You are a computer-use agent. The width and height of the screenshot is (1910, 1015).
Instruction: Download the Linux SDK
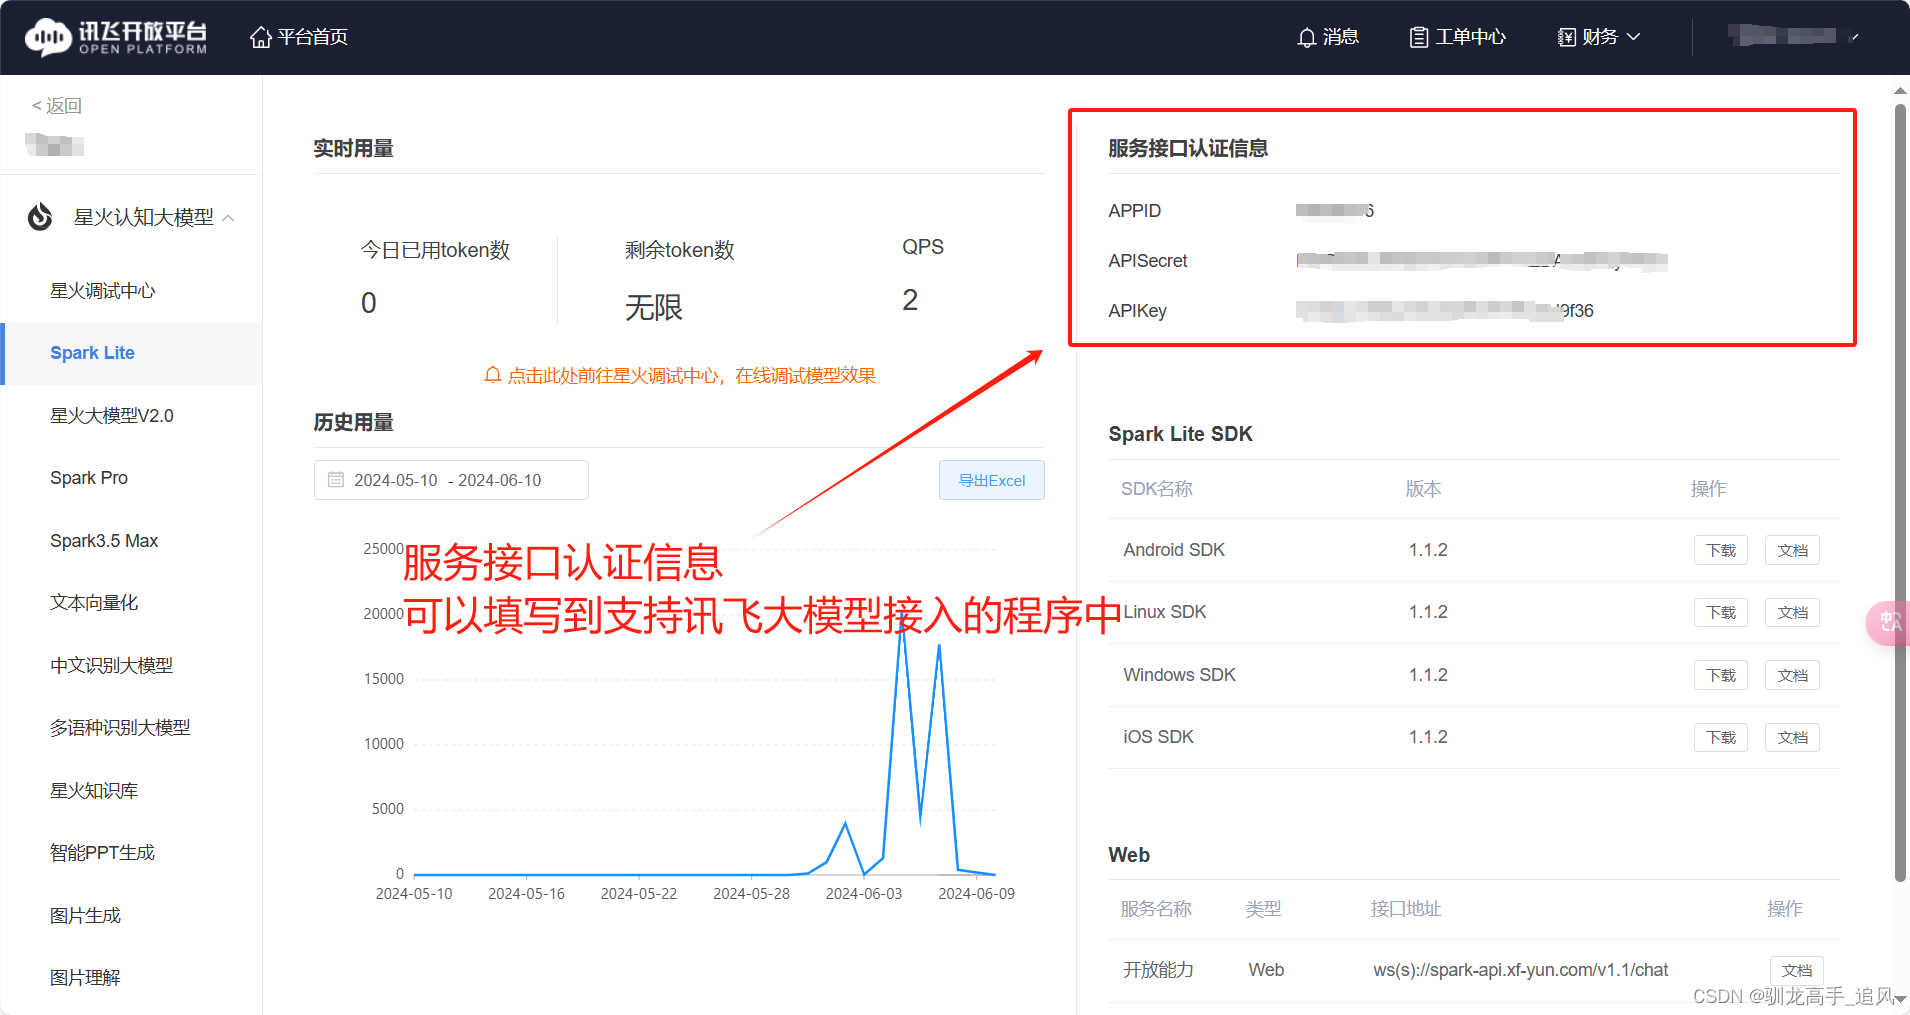tap(1721, 612)
